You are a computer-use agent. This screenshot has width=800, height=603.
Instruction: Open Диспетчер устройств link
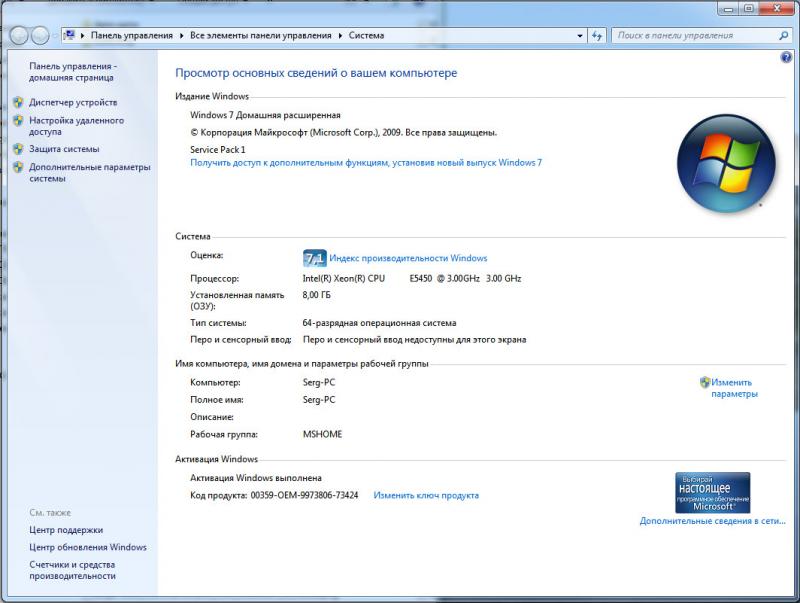click(x=73, y=103)
